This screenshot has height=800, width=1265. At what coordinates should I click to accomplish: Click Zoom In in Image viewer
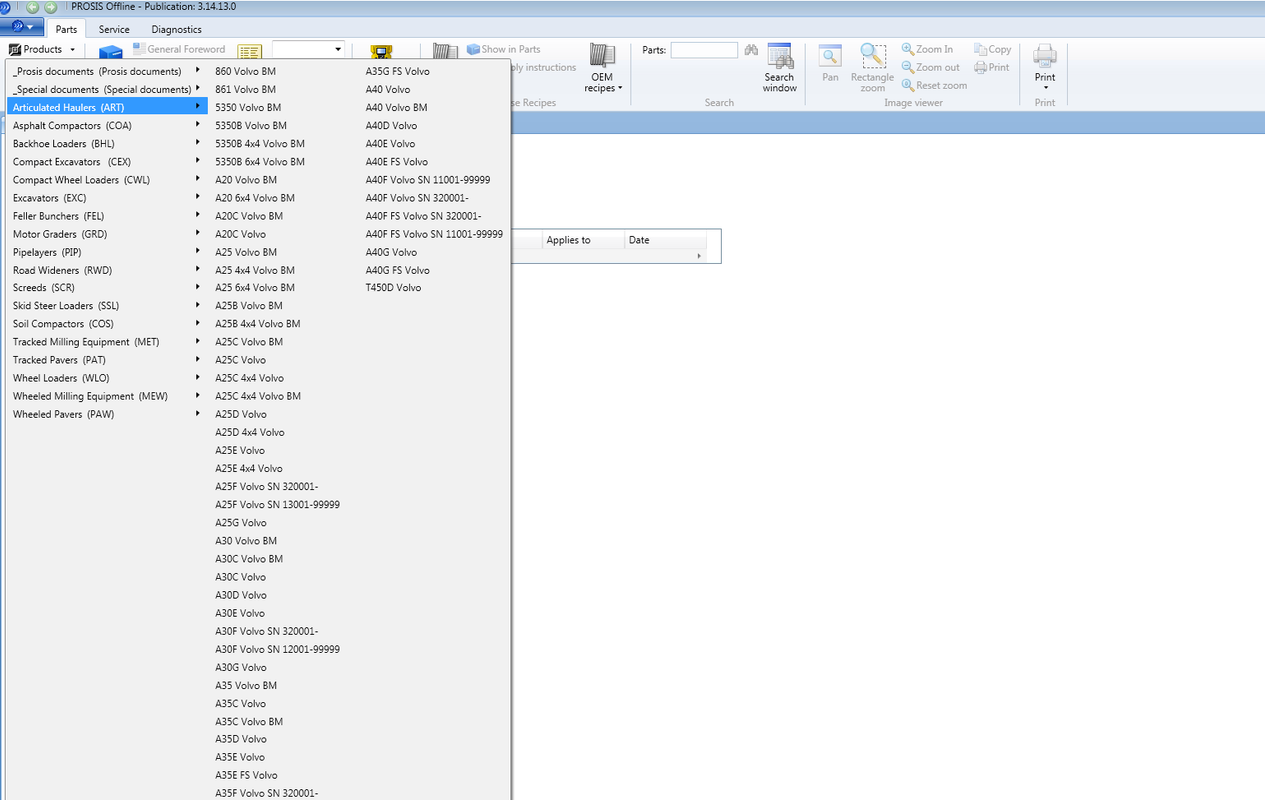point(927,49)
